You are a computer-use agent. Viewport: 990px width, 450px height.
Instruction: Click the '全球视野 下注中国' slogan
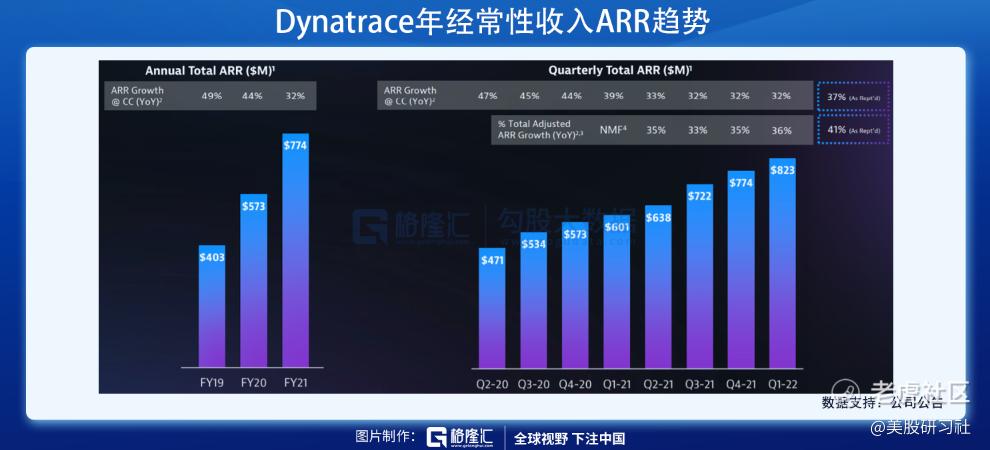click(570, 437)
